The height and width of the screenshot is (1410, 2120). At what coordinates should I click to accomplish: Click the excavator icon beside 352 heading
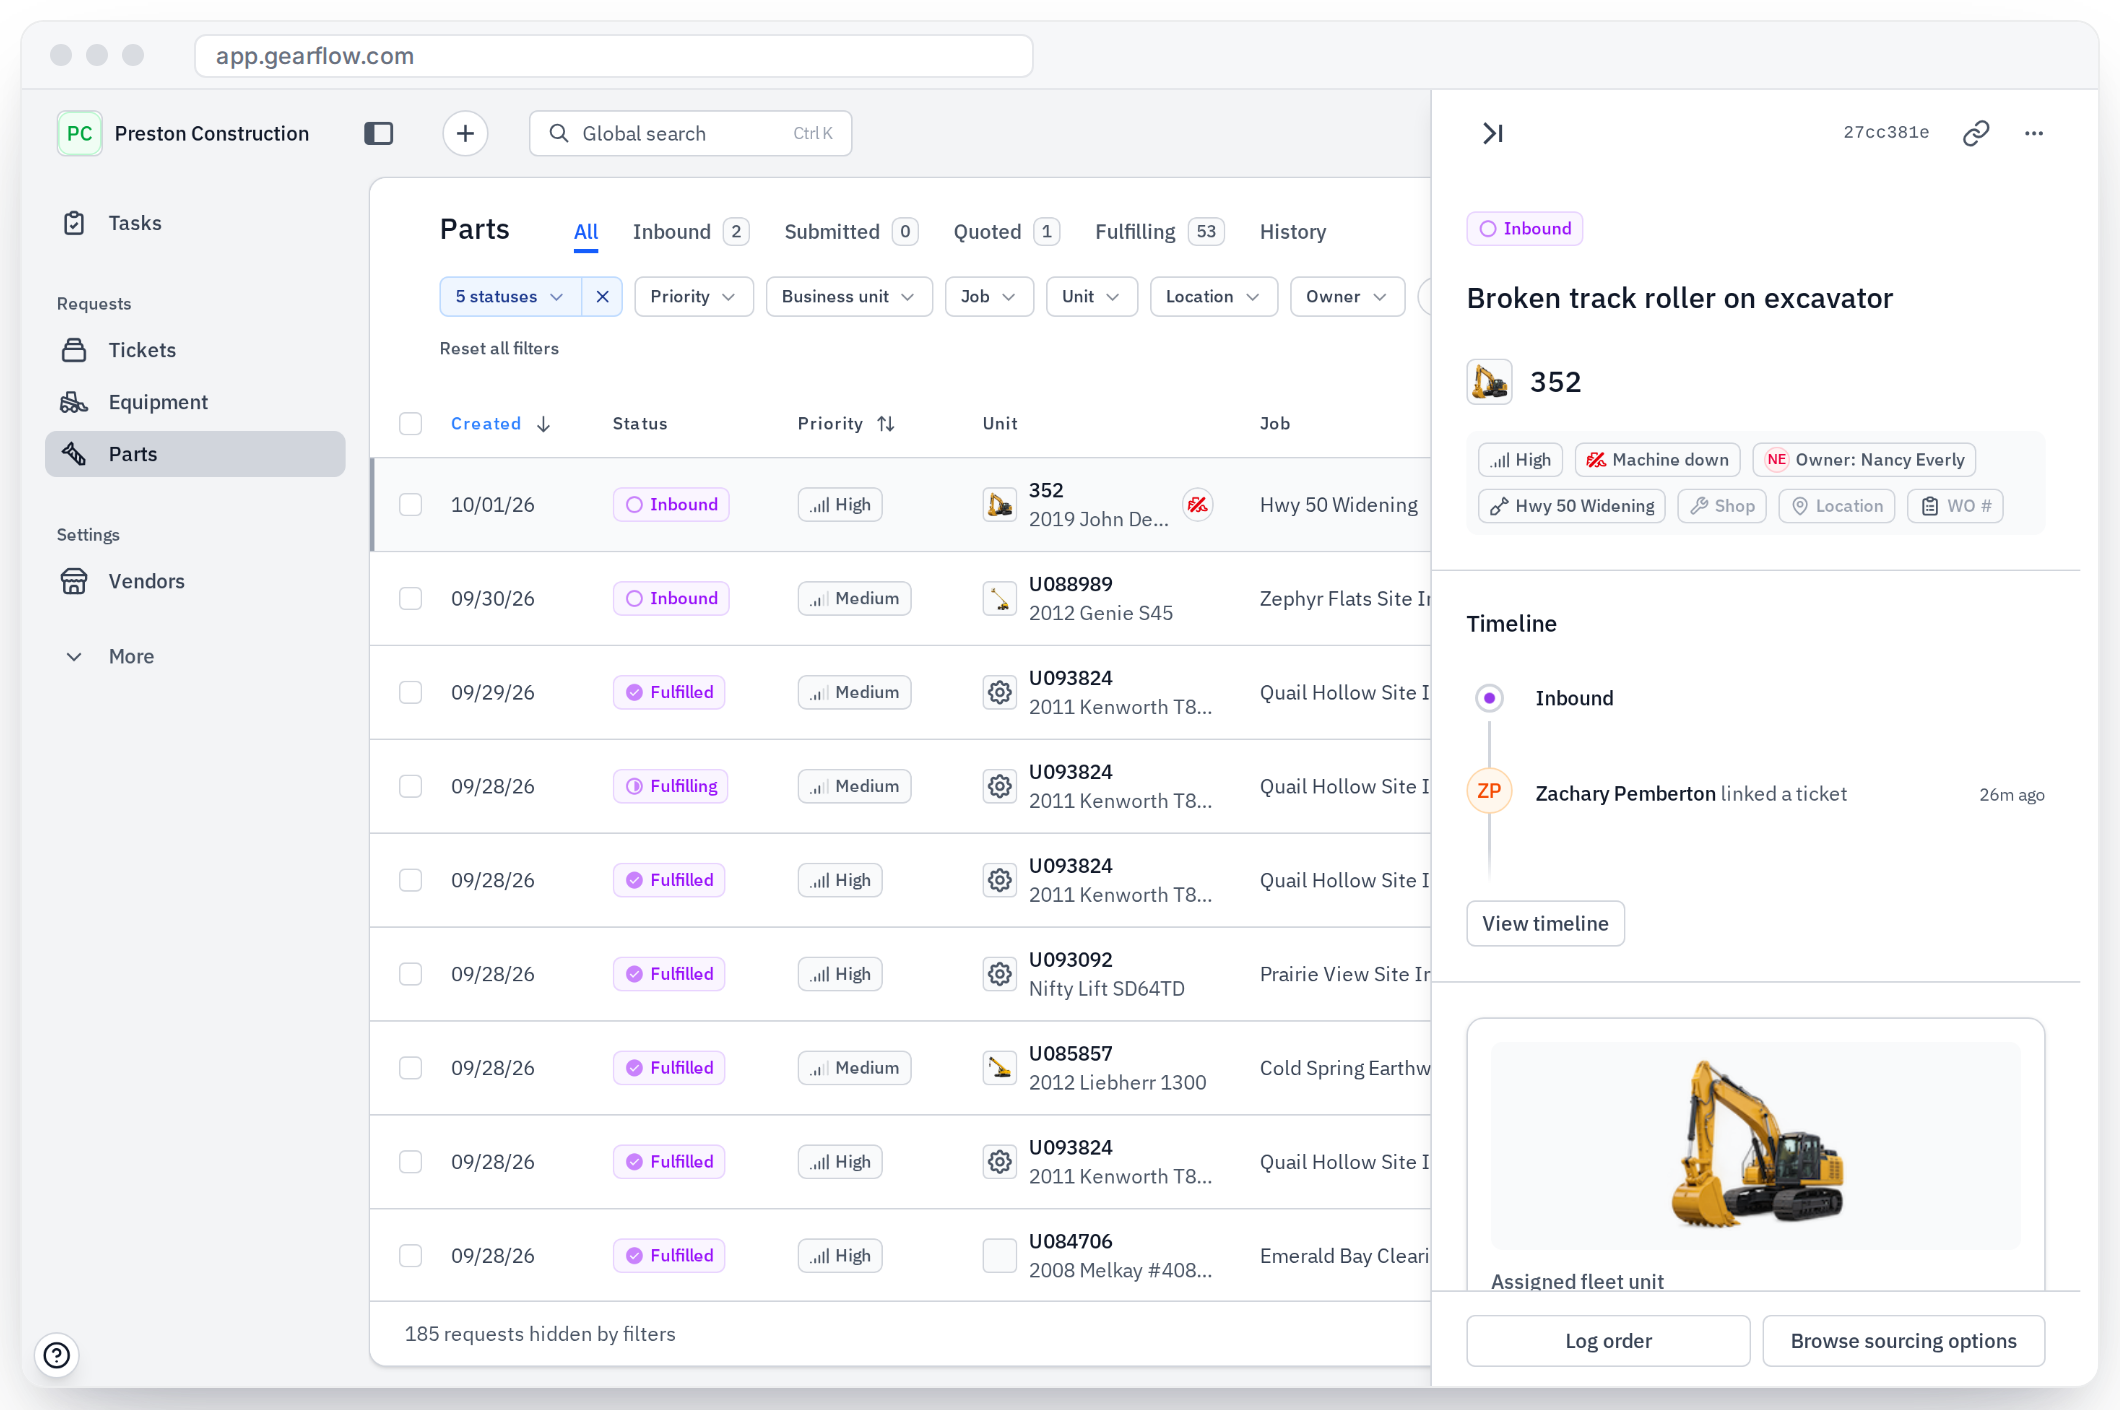point(1489,382)
